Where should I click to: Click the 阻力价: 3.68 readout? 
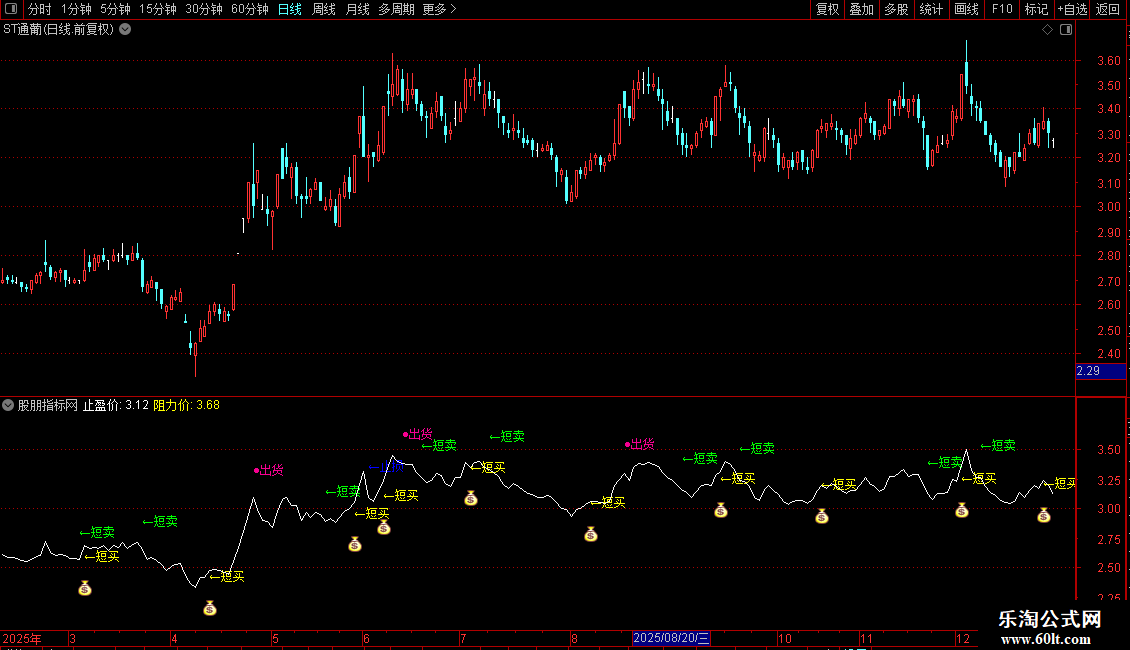(x=187, y=405)
